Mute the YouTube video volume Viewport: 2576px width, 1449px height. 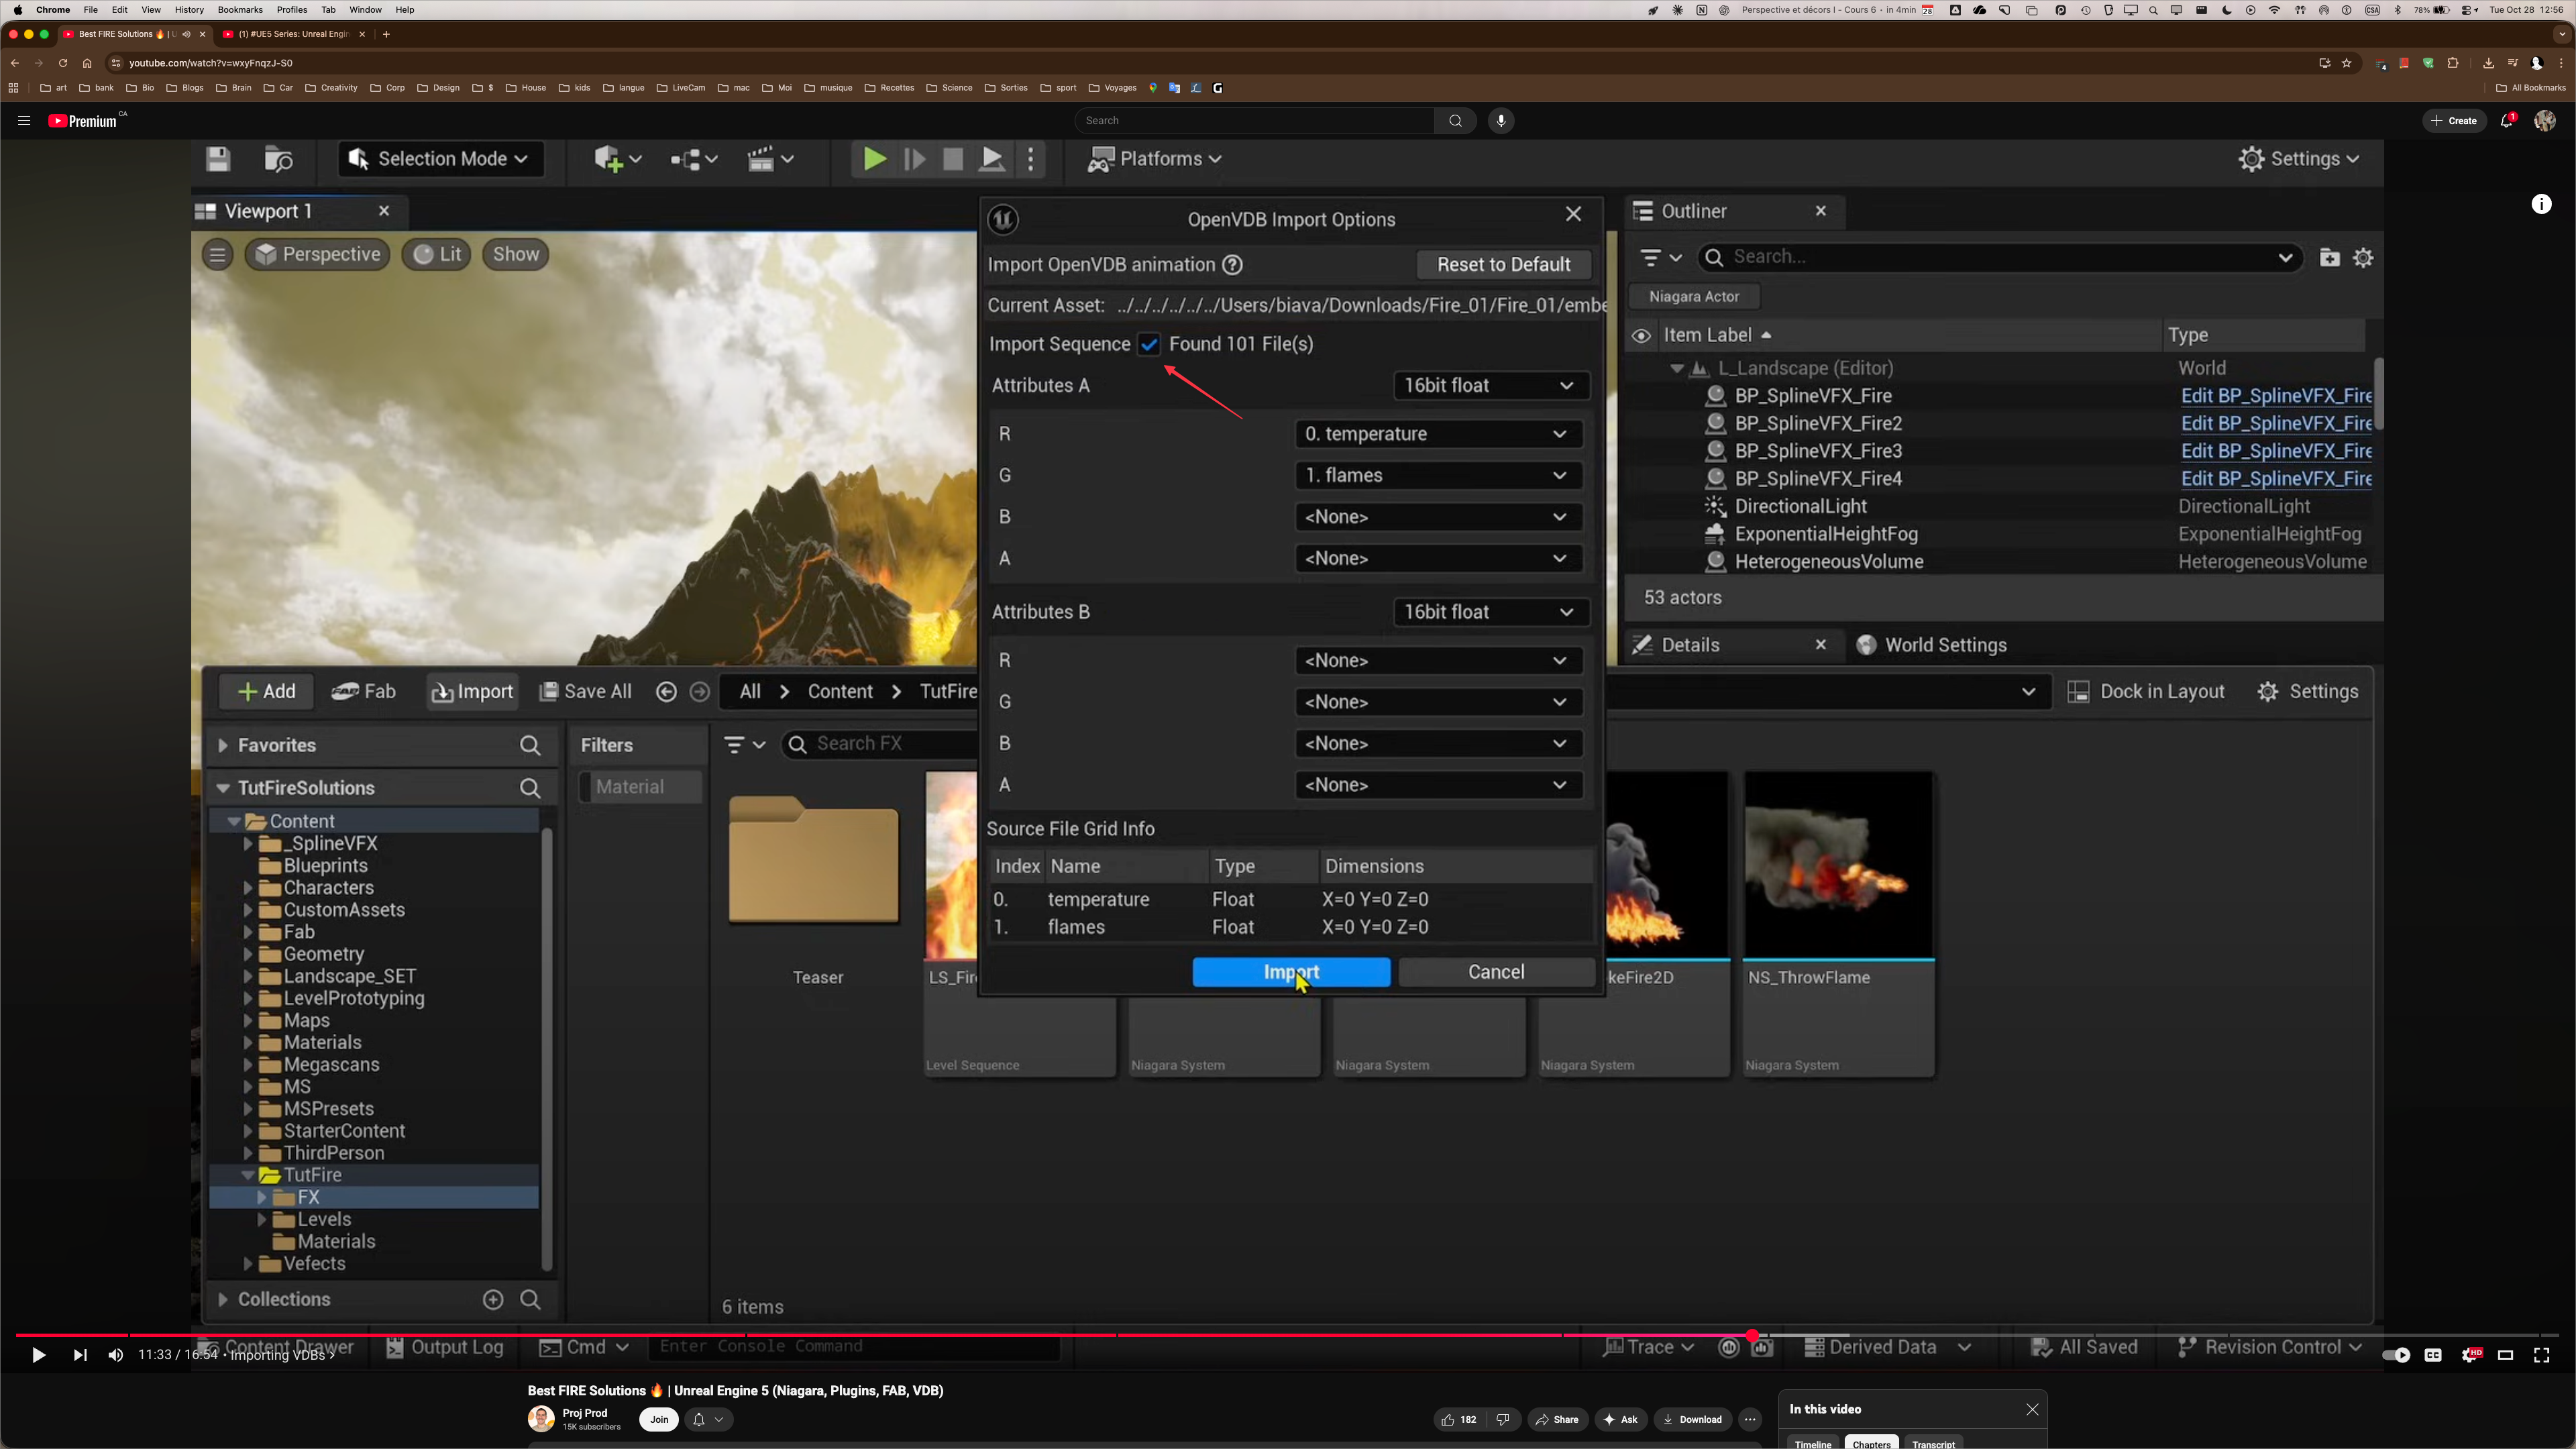click(x=116, y=1356)
